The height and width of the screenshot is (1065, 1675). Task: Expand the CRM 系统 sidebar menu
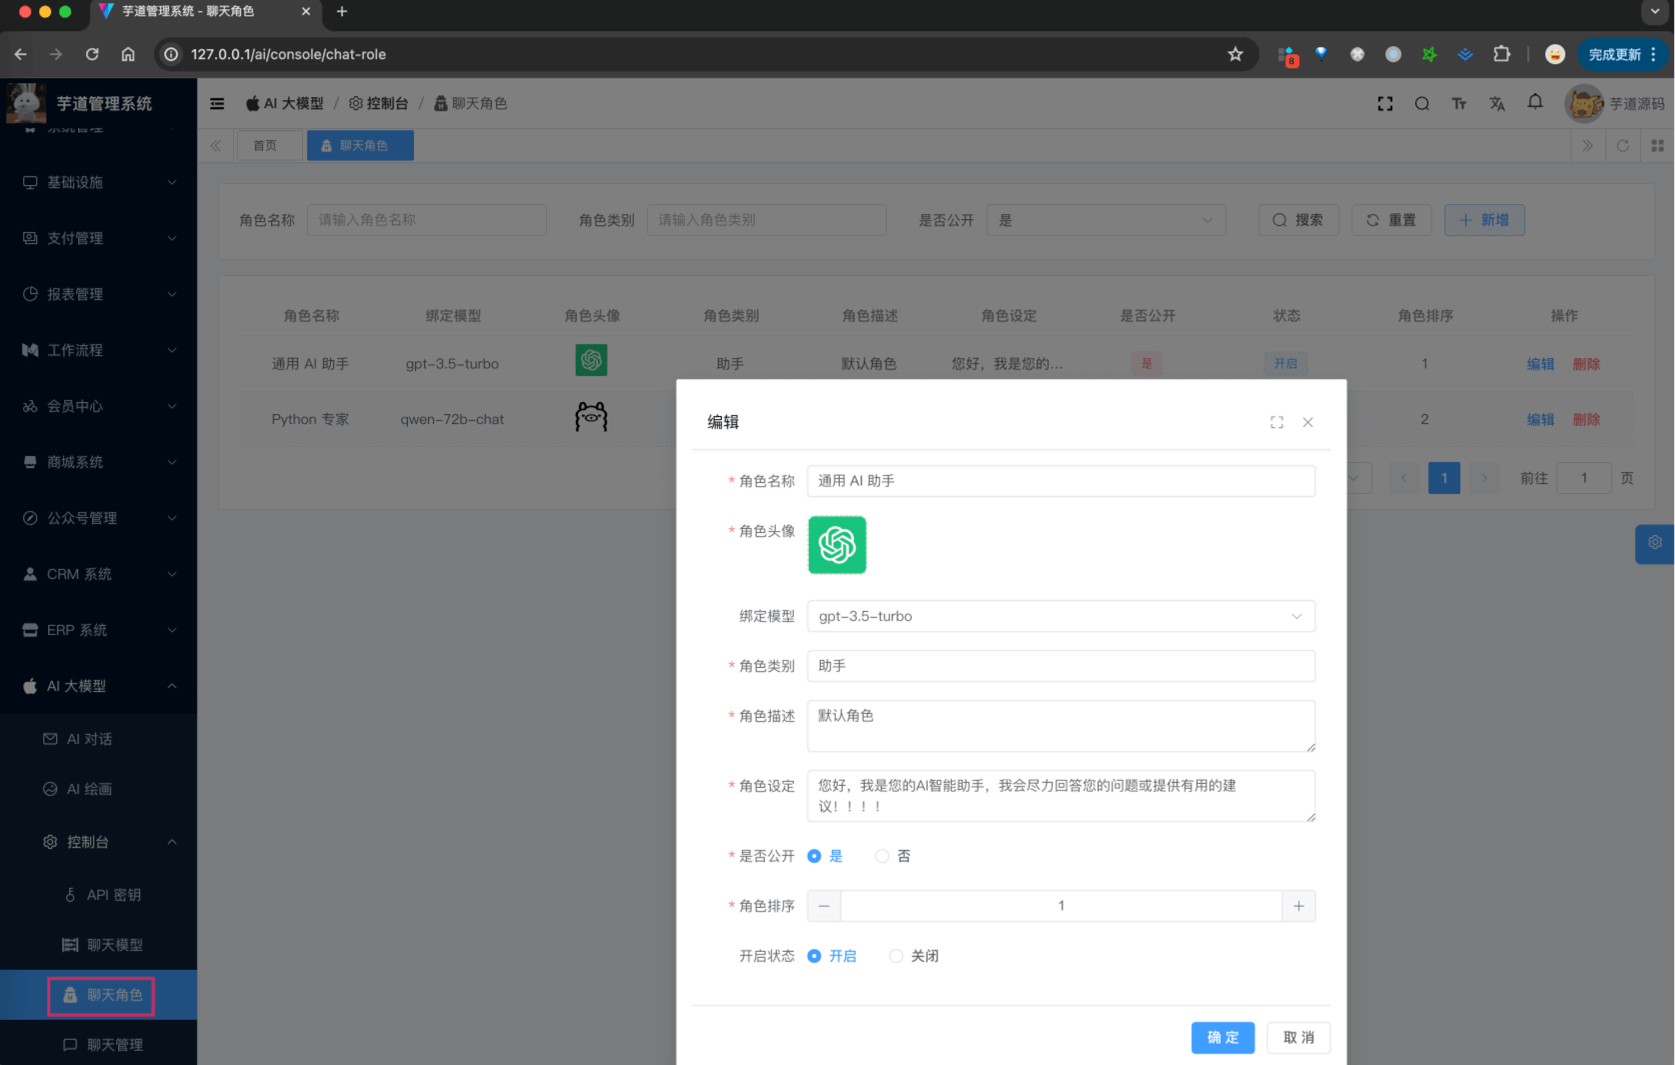coord(99,574)
